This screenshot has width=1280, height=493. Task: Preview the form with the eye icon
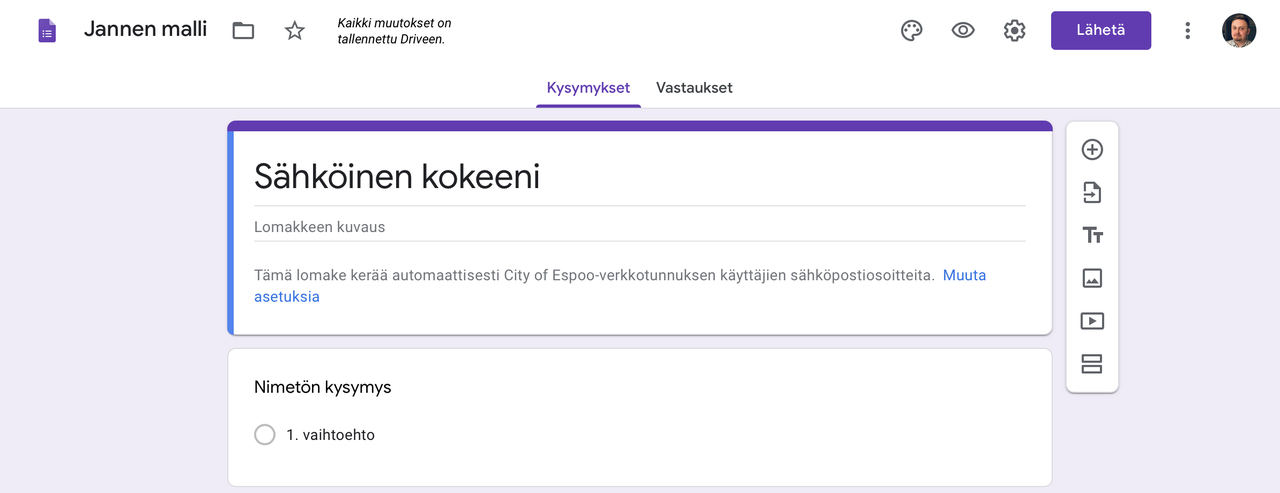click(x=963, y=30)
